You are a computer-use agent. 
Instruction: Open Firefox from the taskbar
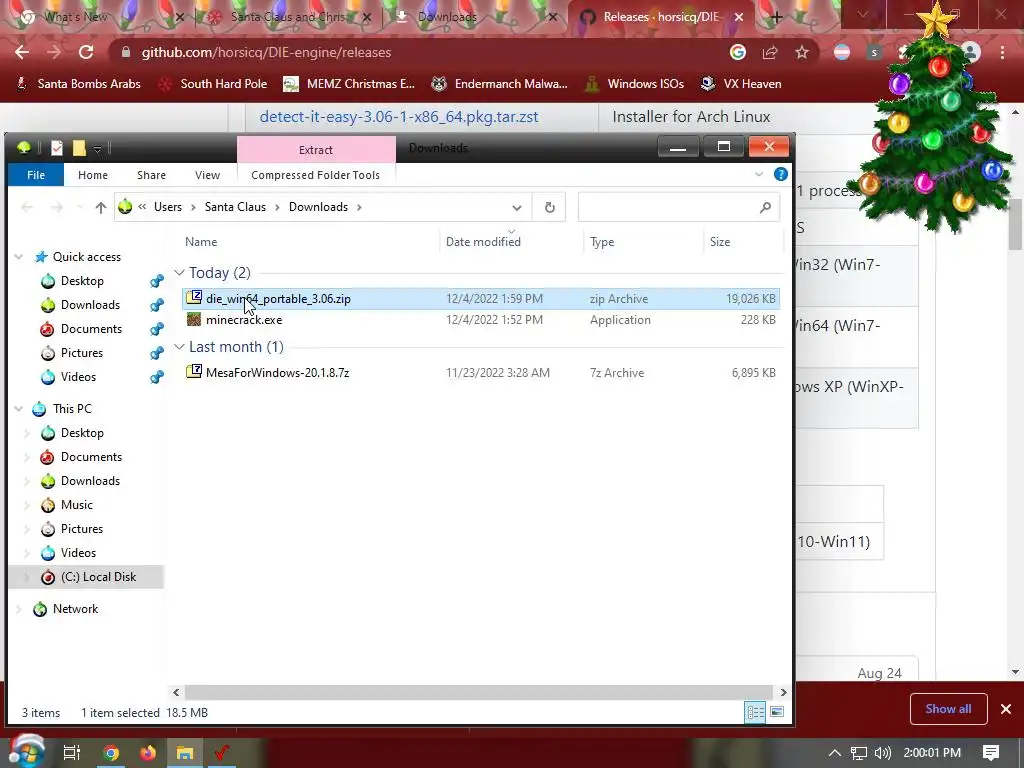(x=148, y=753)
